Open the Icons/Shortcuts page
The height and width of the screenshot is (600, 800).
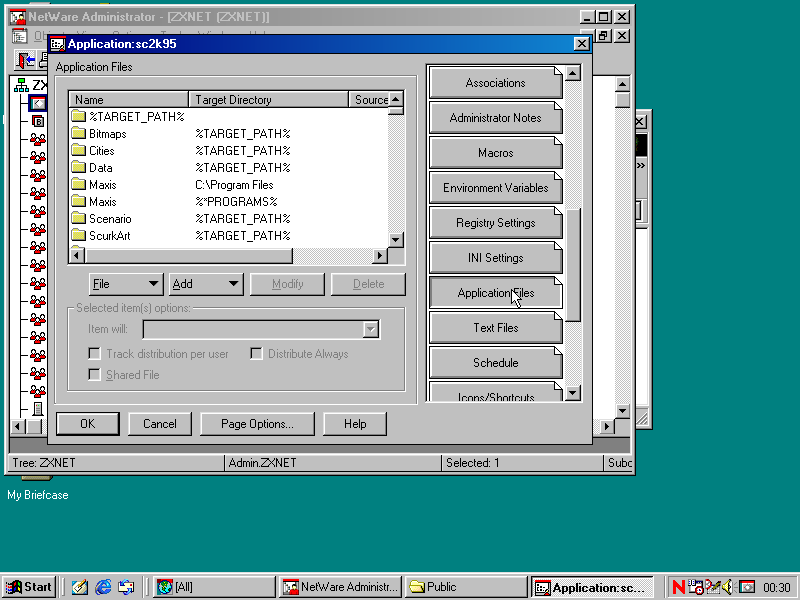(495, 392)
